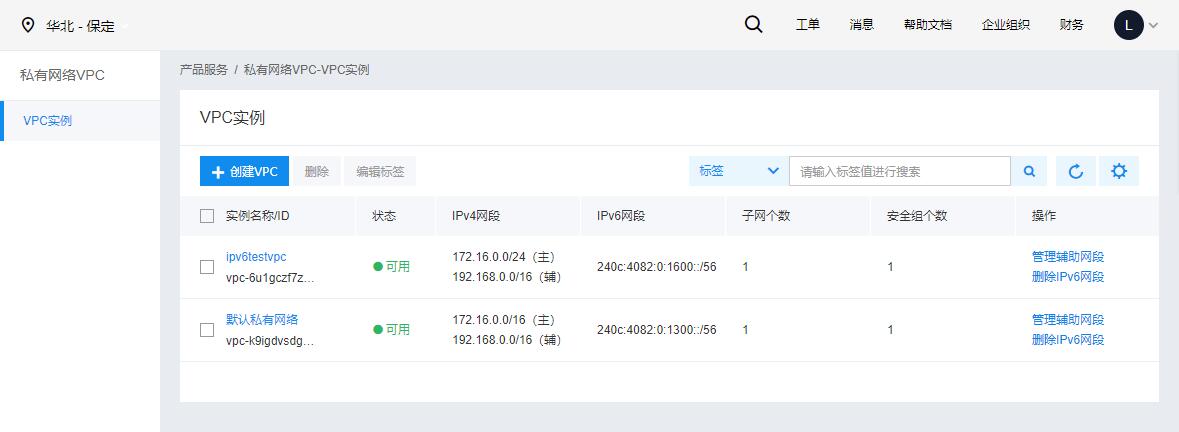1179x432 pixels.
Task: Expand the account menu chevron
Action: click(1153, 26)
